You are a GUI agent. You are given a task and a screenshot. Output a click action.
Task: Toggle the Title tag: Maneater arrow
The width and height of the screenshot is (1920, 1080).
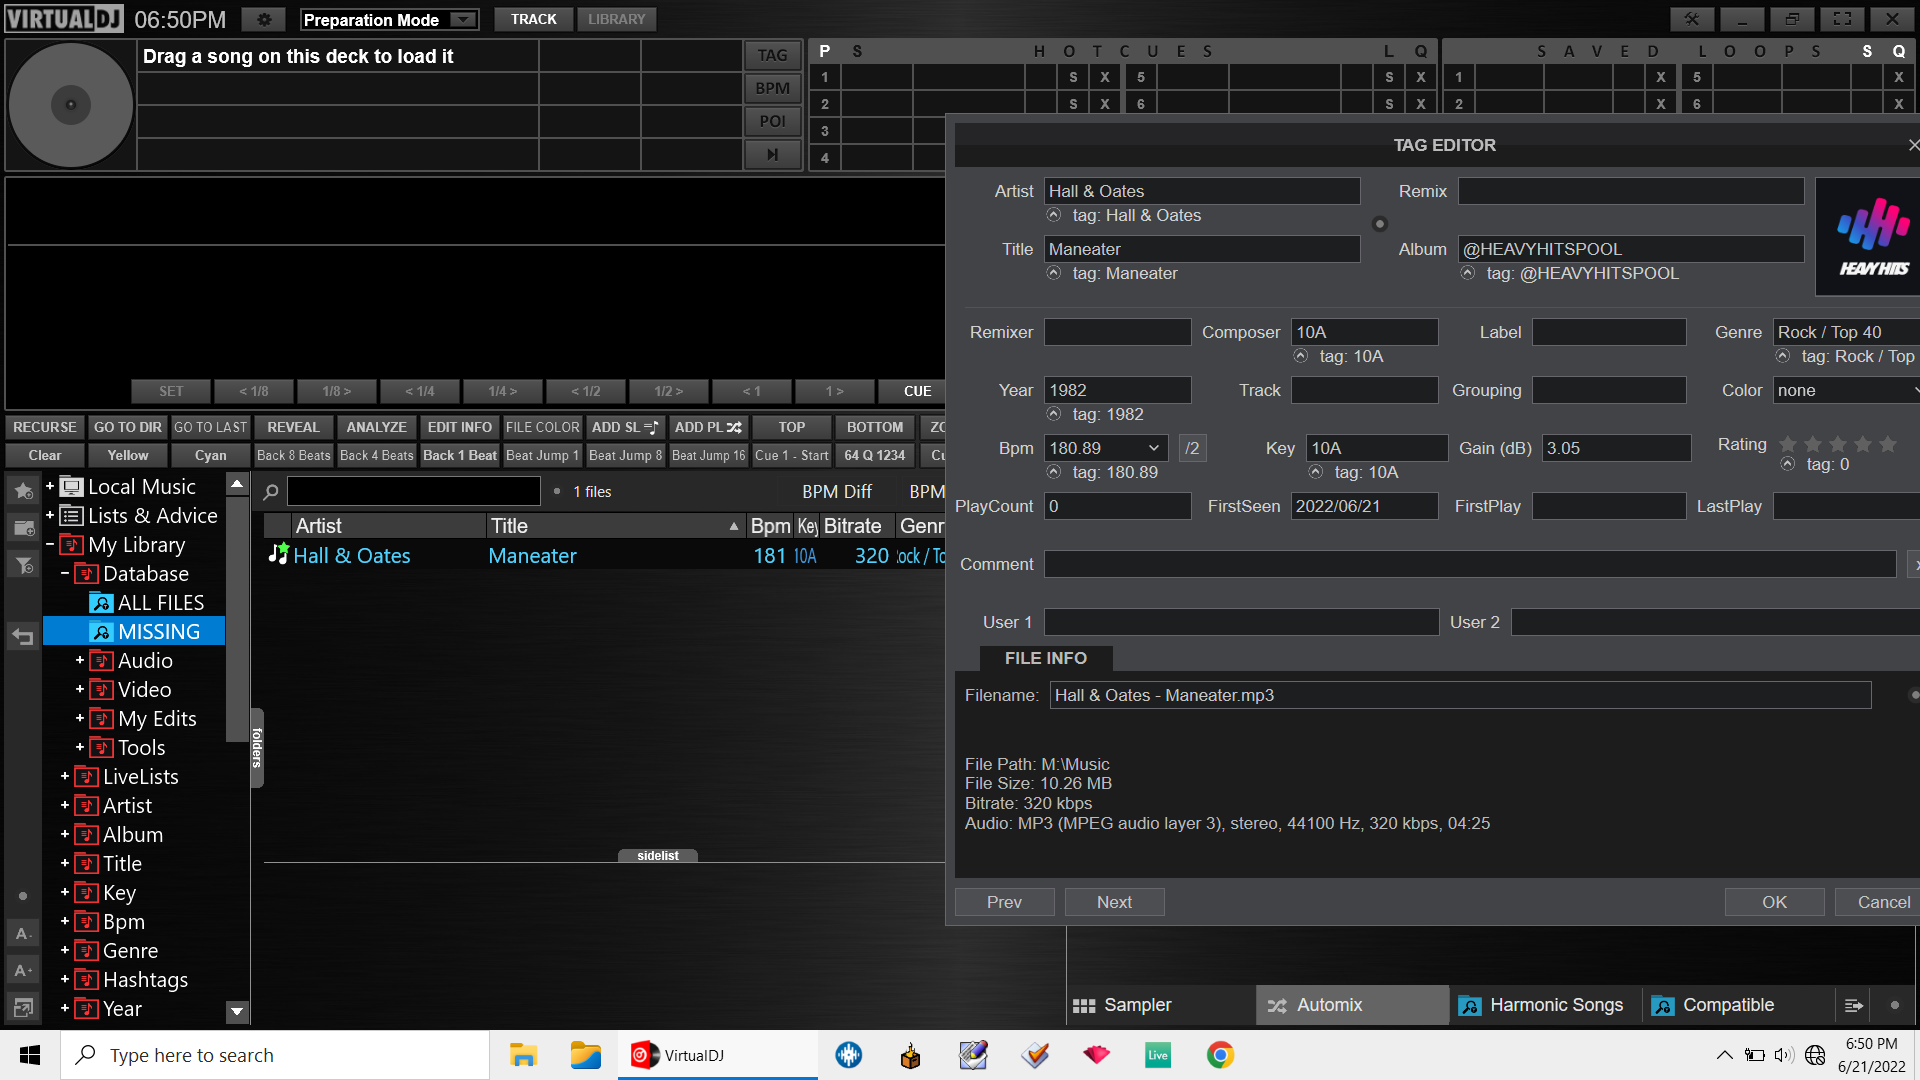(1053, 273)
